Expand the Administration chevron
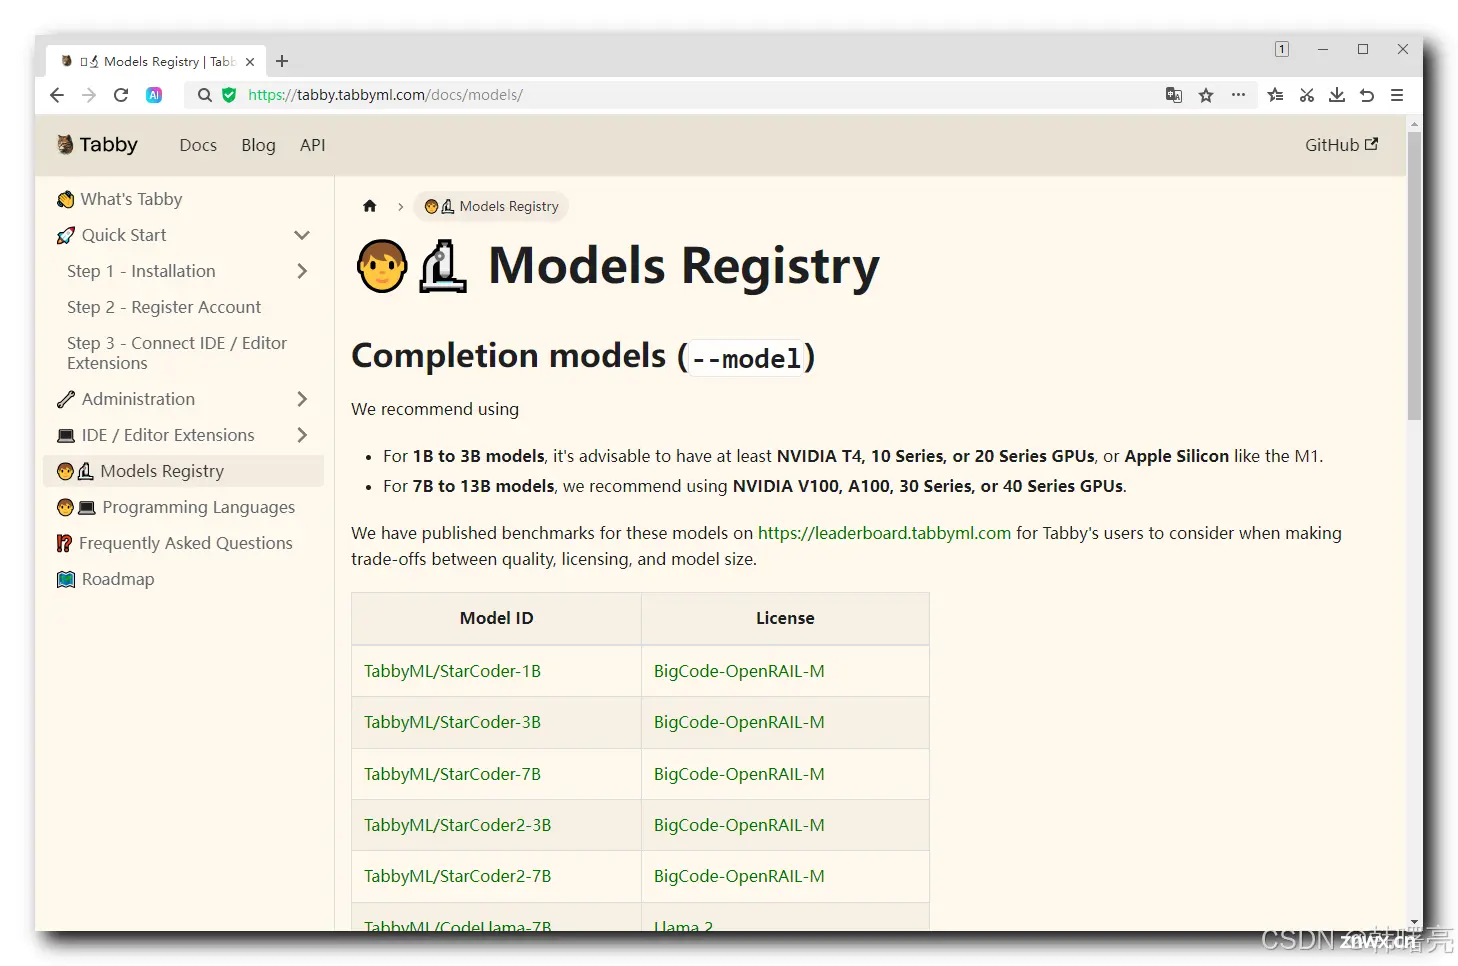Screen dimensions: 1458x966 (x=302, y=399)
